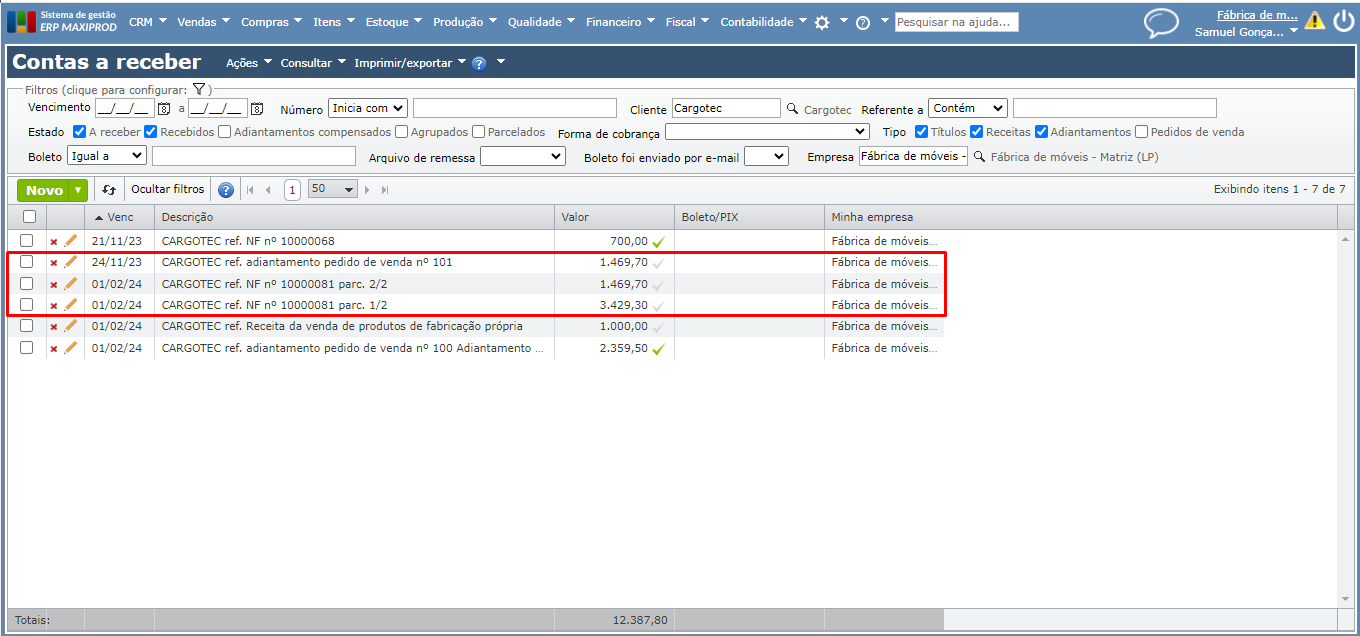Go to last page of results
1360x636 pixels.
coord(385,190)
